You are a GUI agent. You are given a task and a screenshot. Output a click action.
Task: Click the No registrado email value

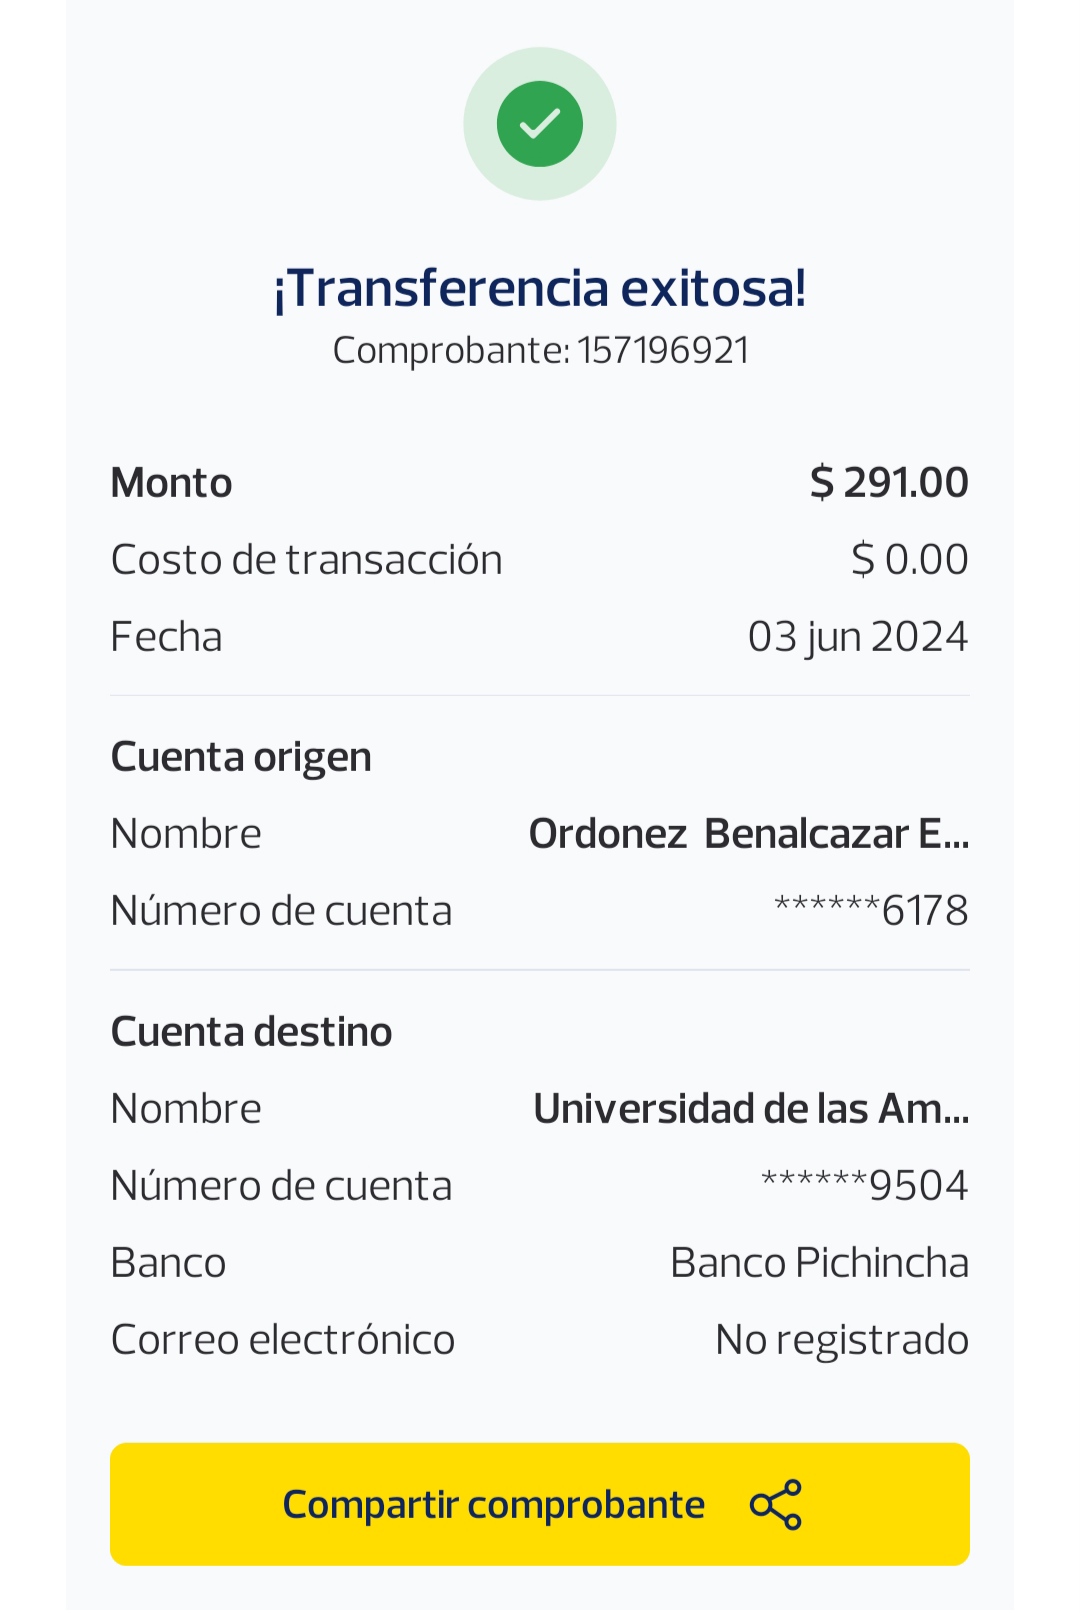[841, 1340]
